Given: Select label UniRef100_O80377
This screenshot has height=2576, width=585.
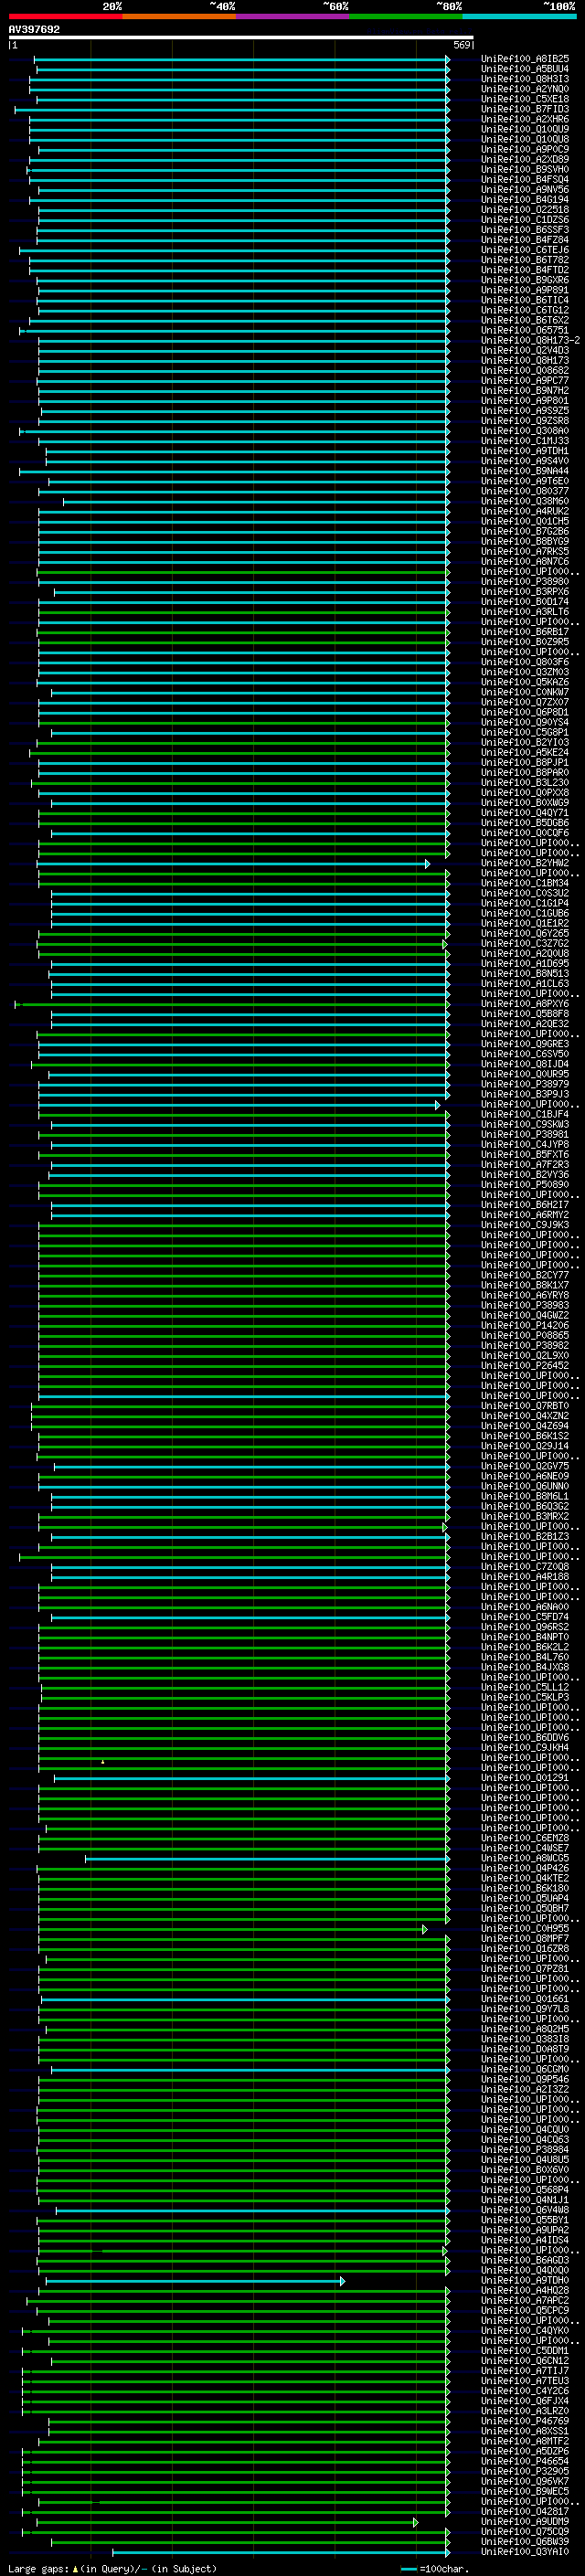Looking at the screenshot, I should pyautogui.click(x=525, y=491).
